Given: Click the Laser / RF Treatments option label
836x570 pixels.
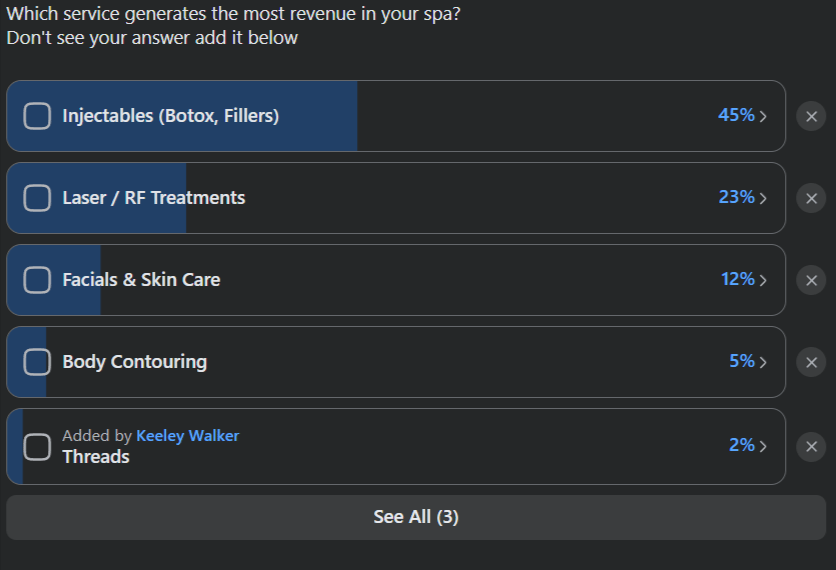Looking at the screenshot, I should point(153,198).
